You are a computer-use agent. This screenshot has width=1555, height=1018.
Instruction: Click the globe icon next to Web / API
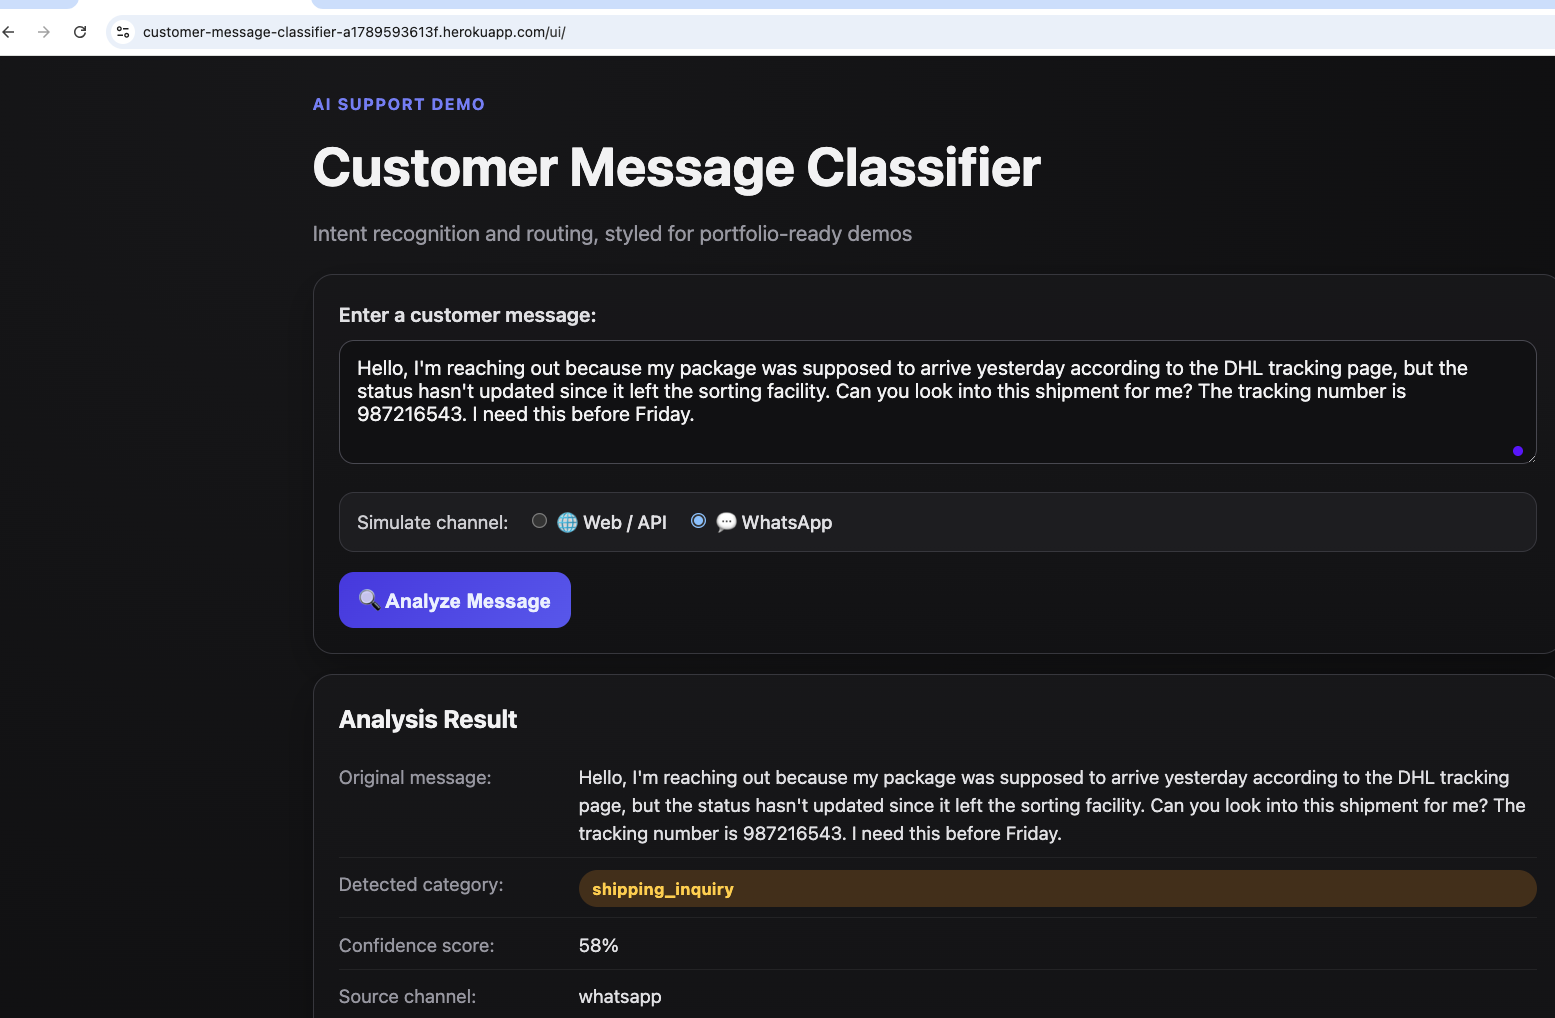click(x=567, y=522)
